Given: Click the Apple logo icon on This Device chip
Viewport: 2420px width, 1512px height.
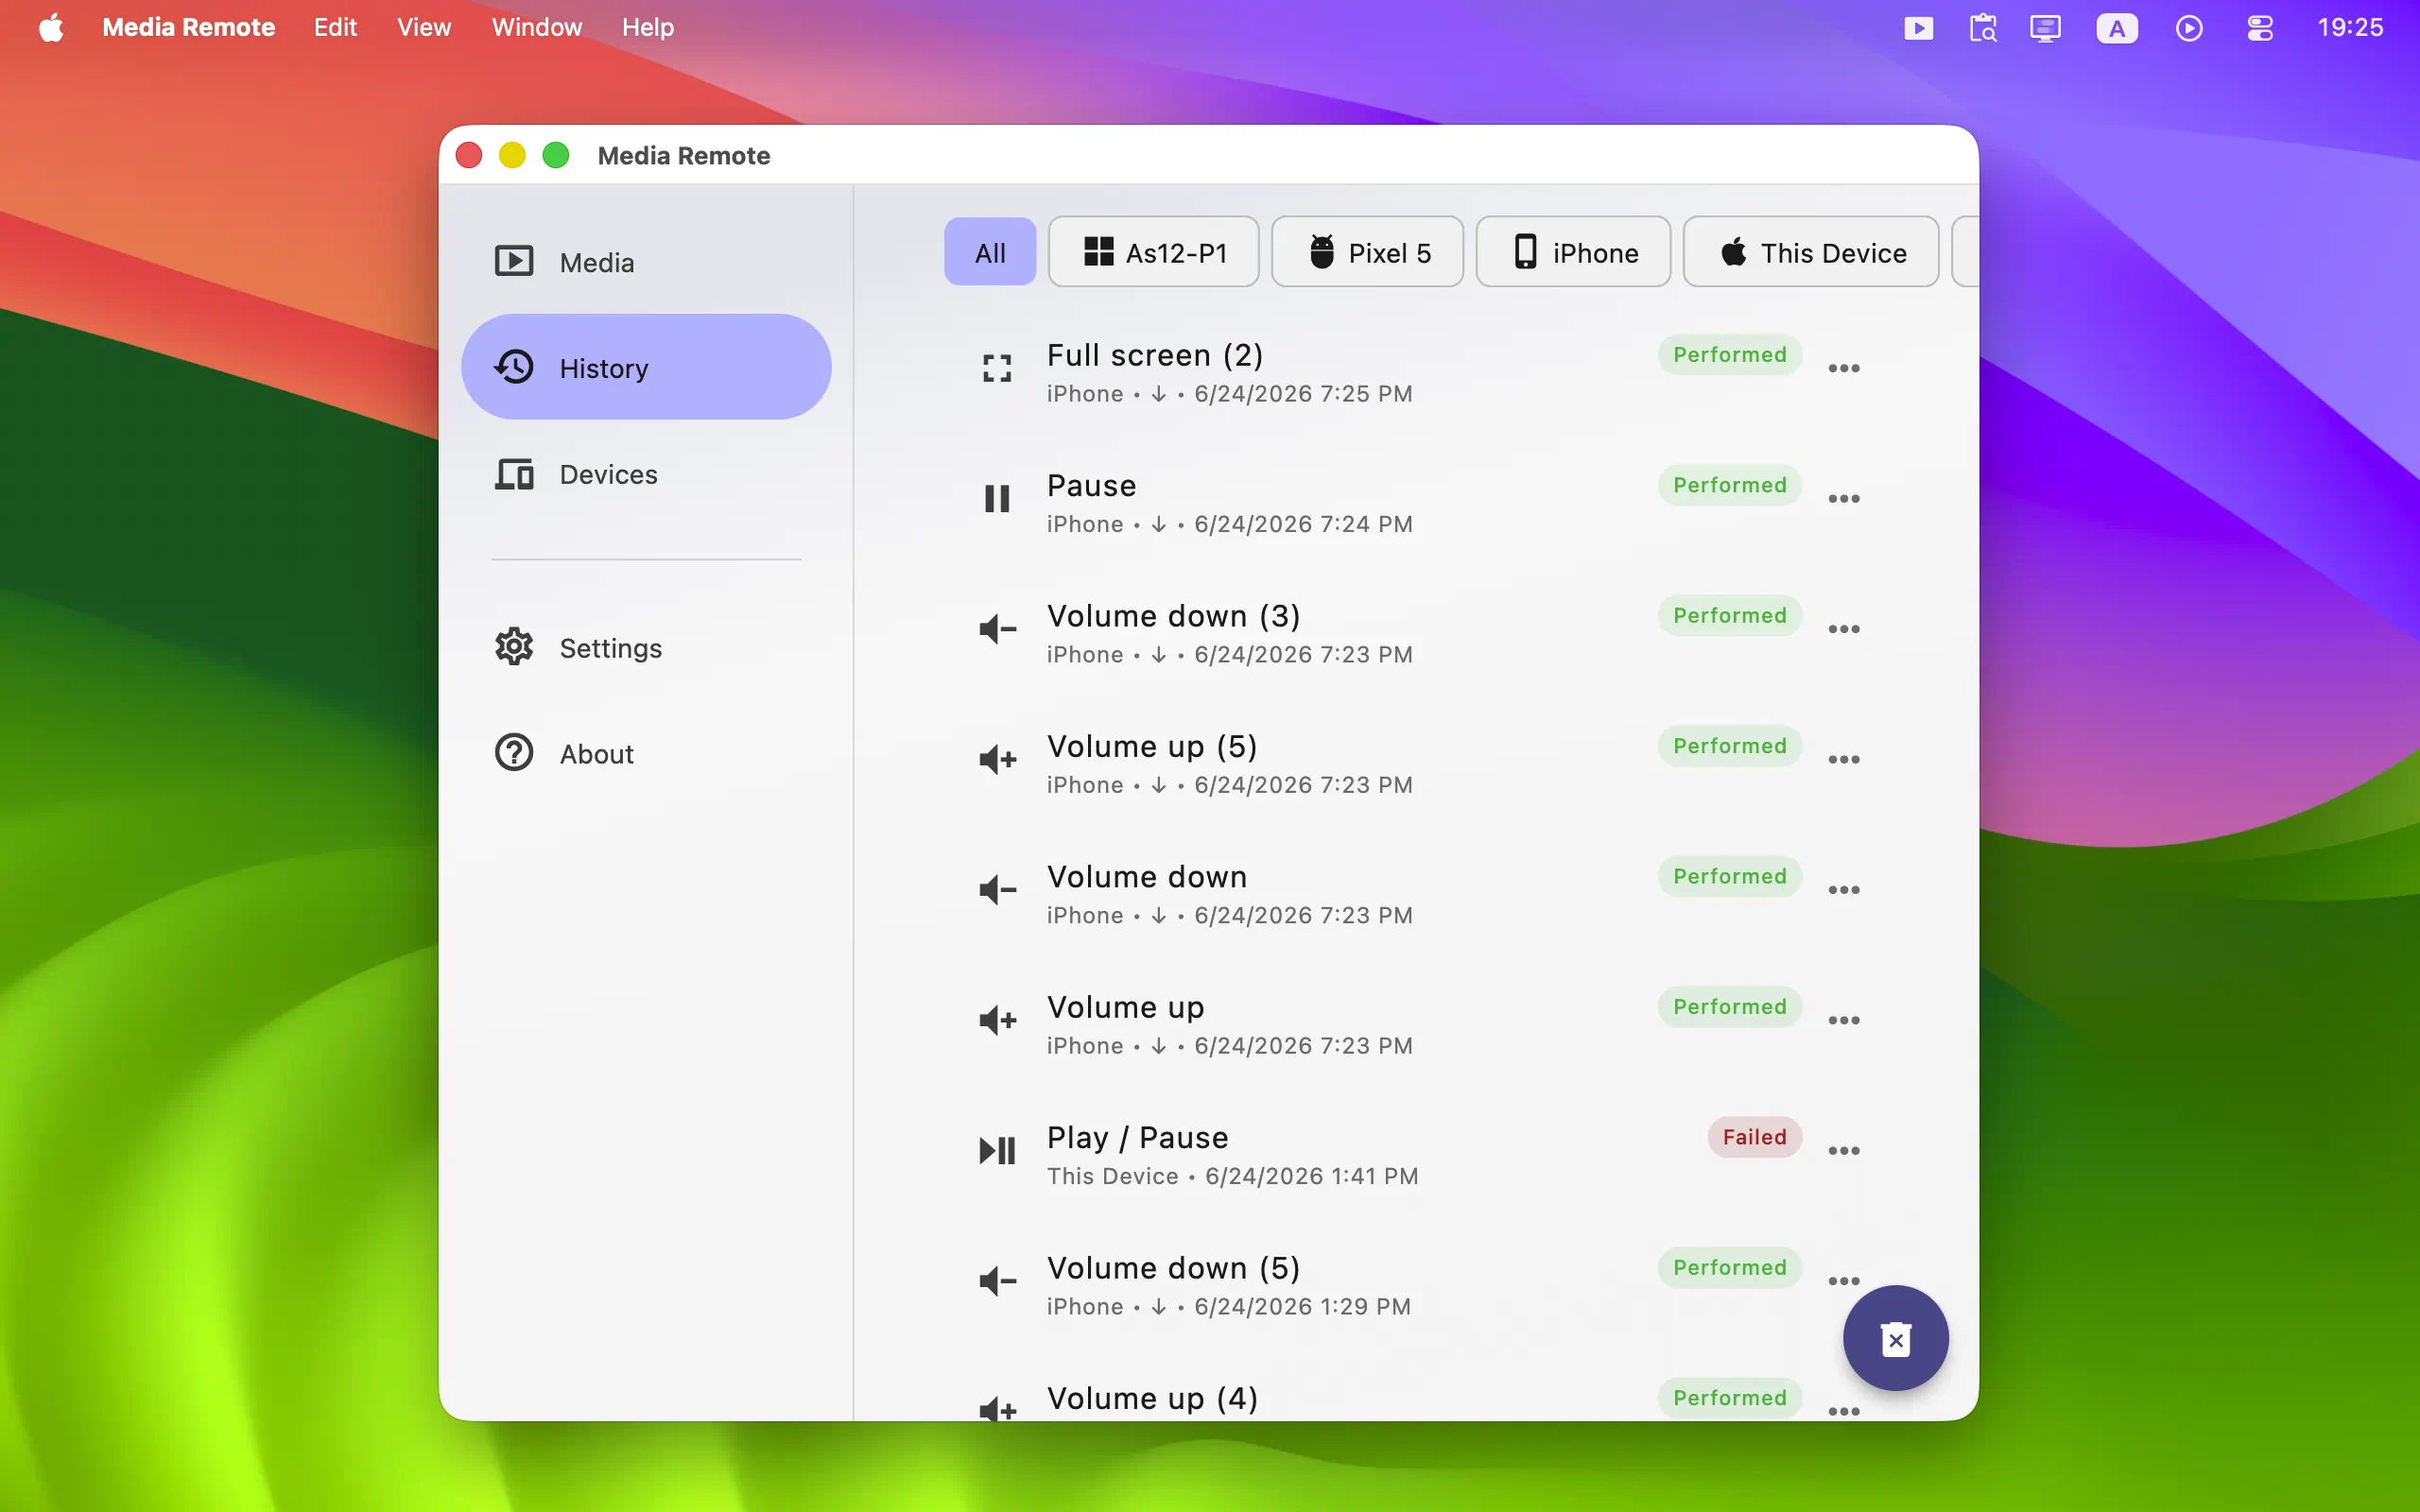Looking at the screenshot, I should (1733, 251).
